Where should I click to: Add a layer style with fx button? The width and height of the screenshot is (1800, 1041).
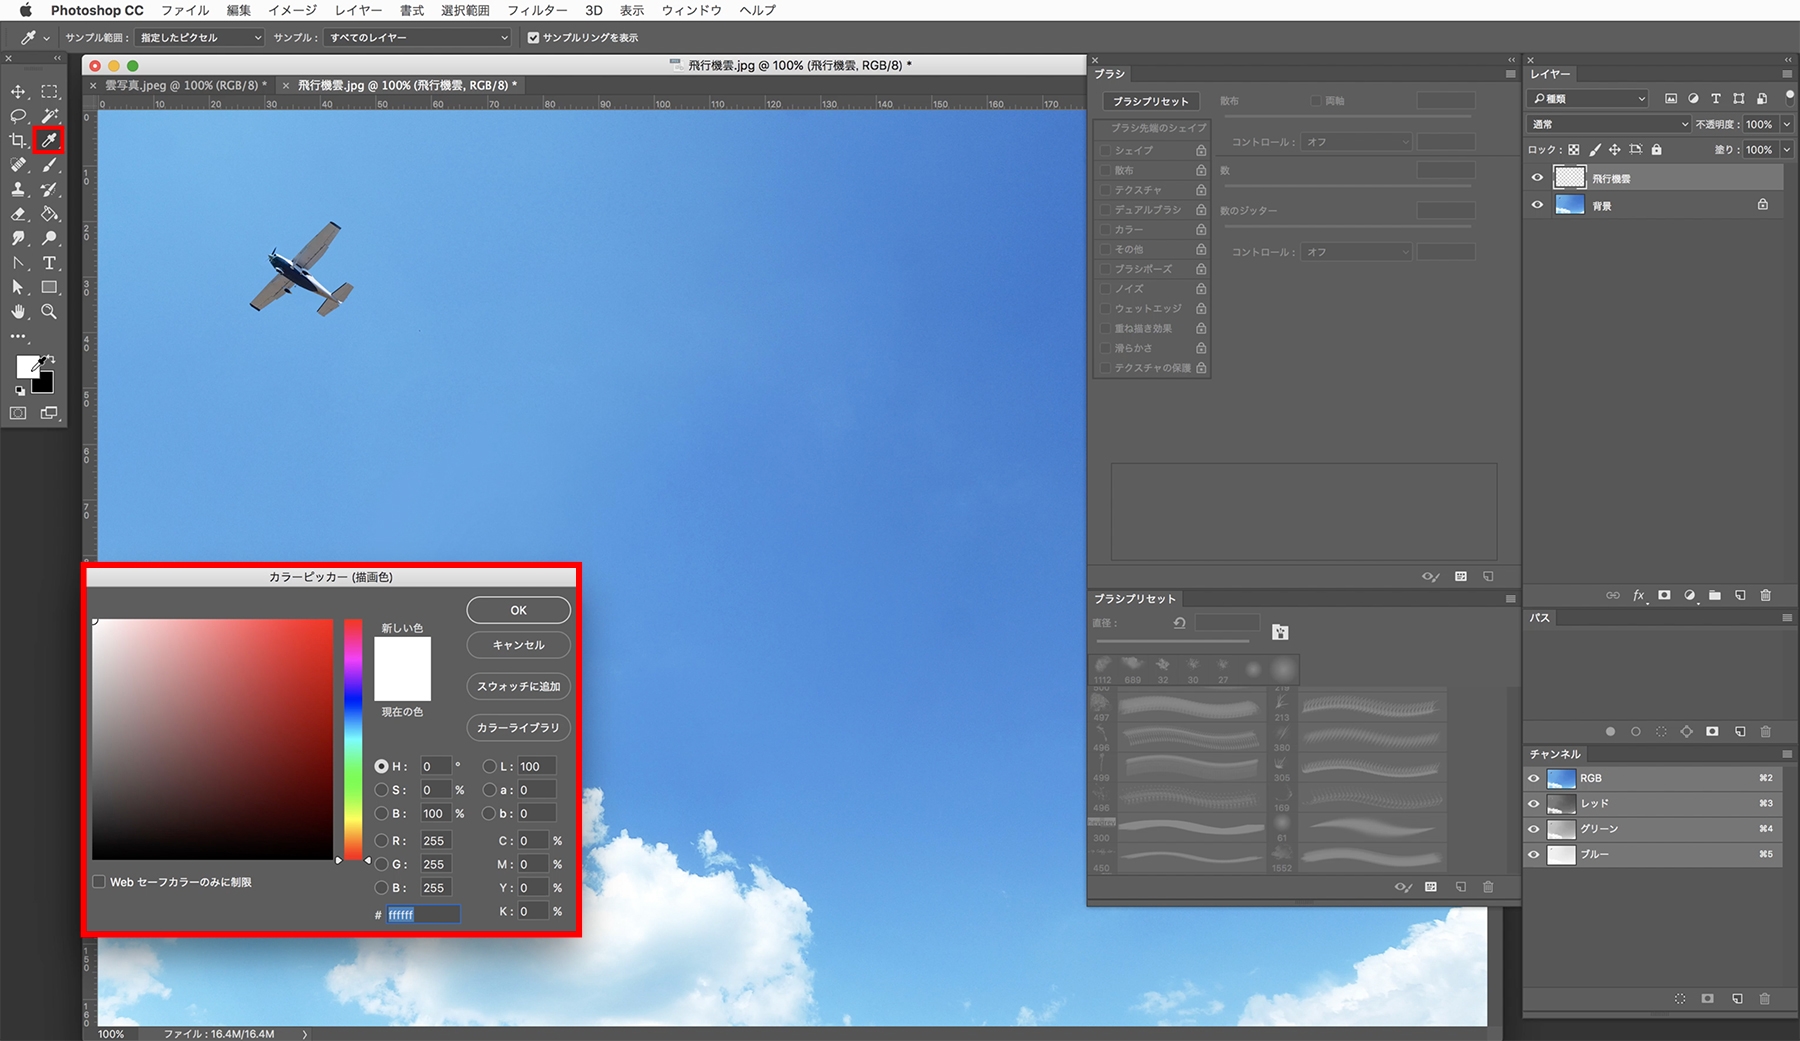pos(1638,595)
